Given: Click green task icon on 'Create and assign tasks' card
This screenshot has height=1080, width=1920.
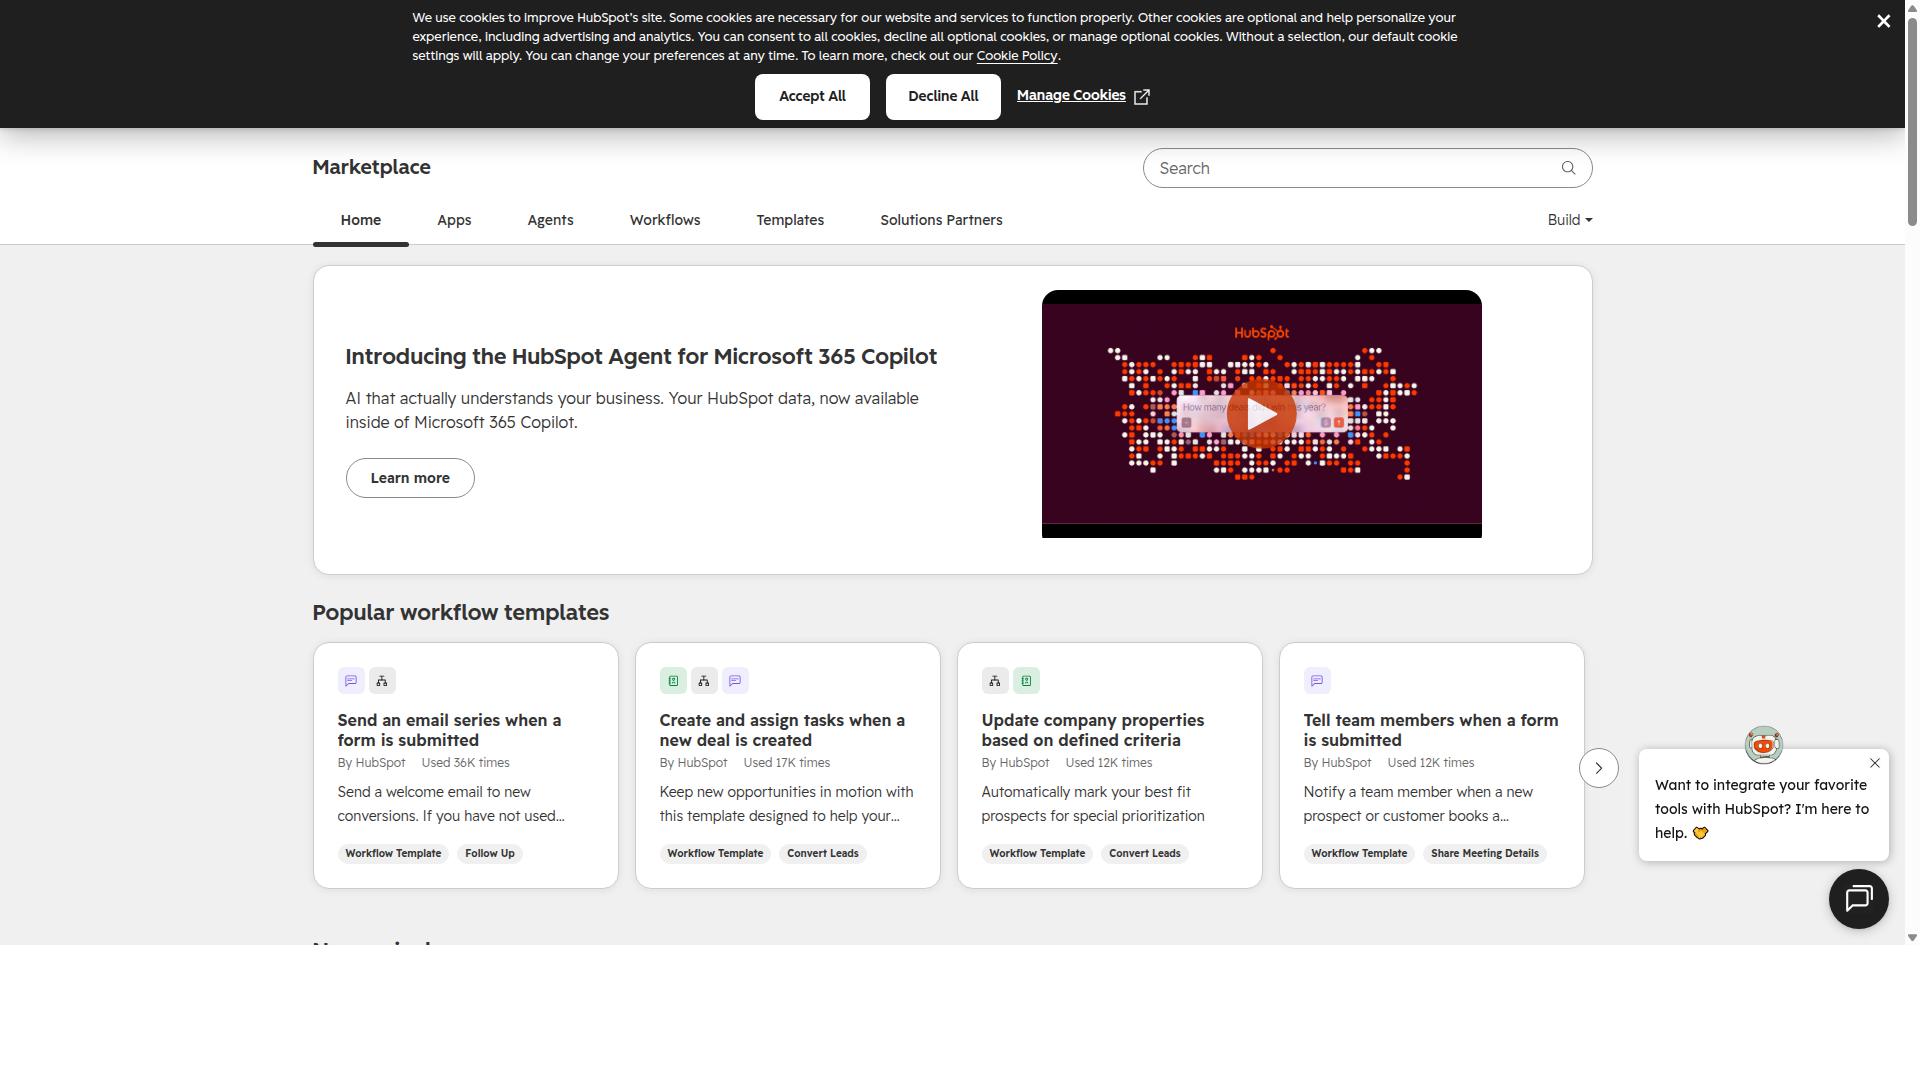Looking at the screenshot, I should click(673, 681).
